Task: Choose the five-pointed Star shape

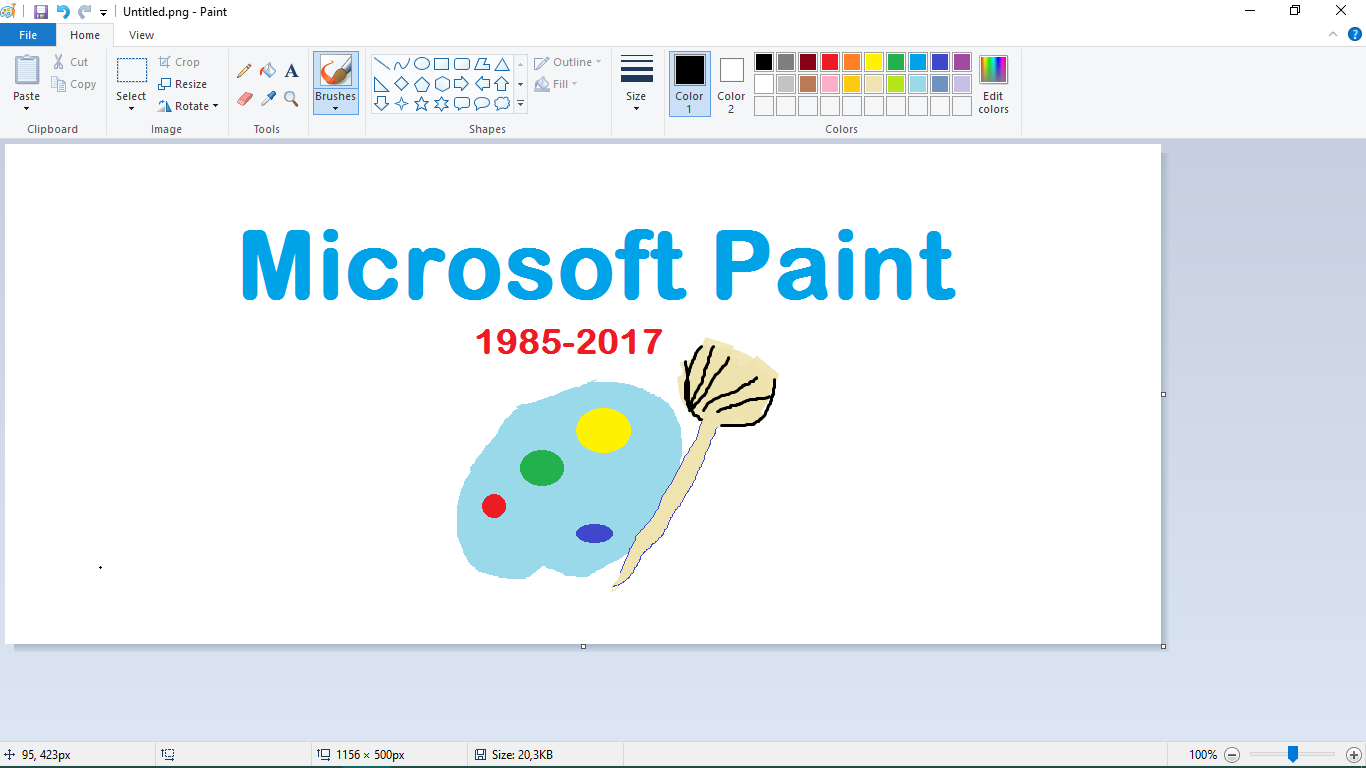Action: click(x=421, y=103)
